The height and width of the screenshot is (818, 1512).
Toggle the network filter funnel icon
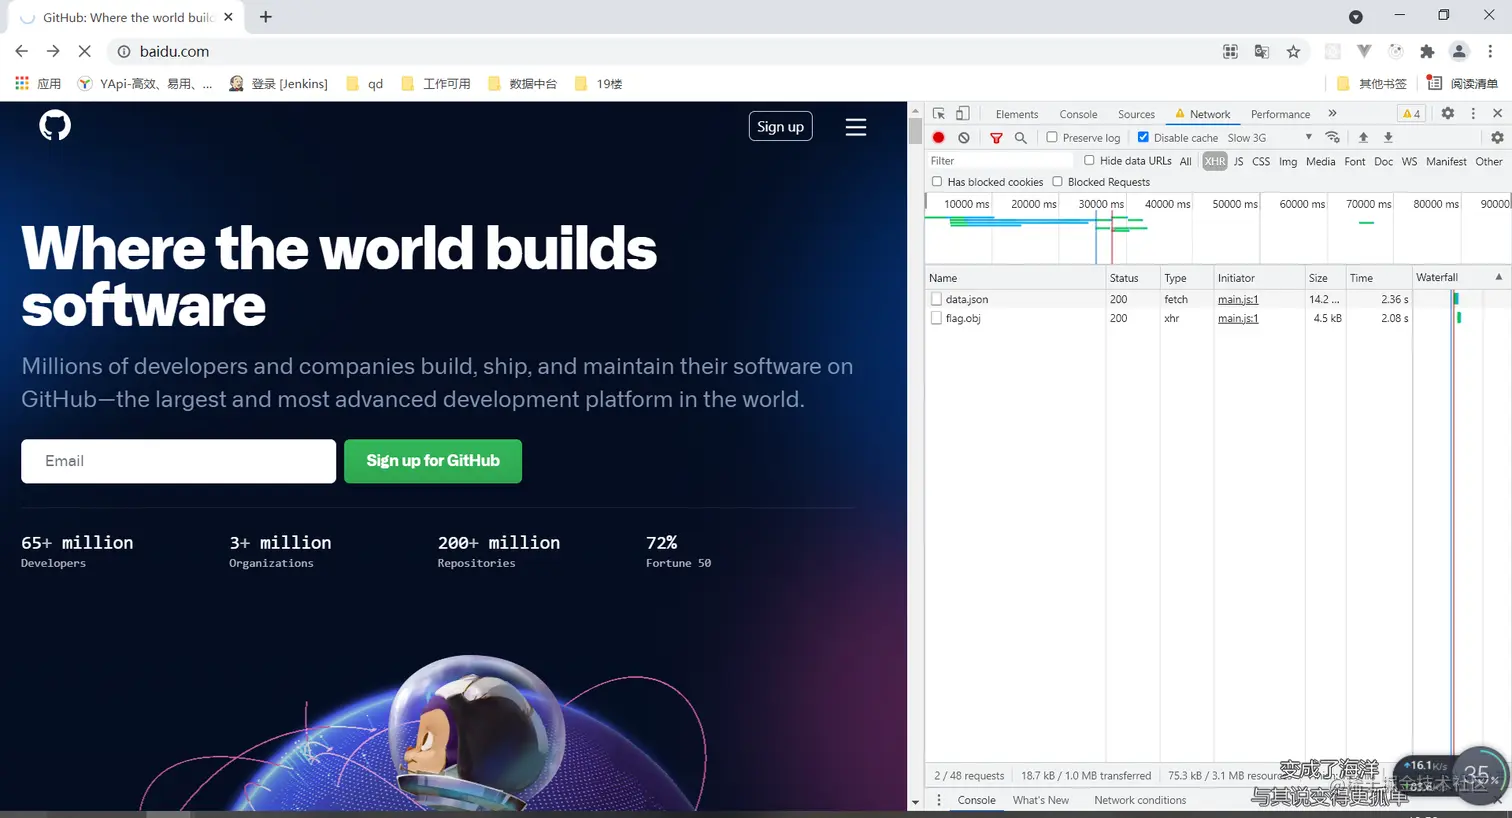tap(996, 138)
